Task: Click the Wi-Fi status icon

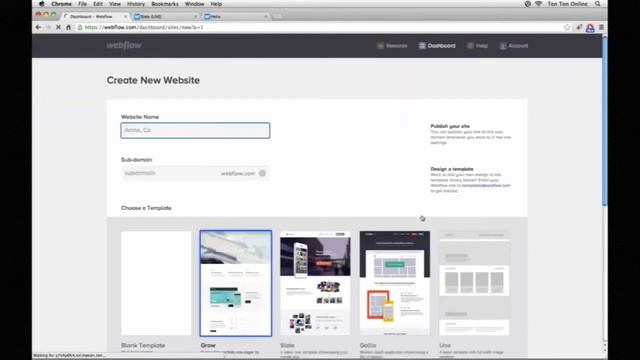Action: coord(538,4)
